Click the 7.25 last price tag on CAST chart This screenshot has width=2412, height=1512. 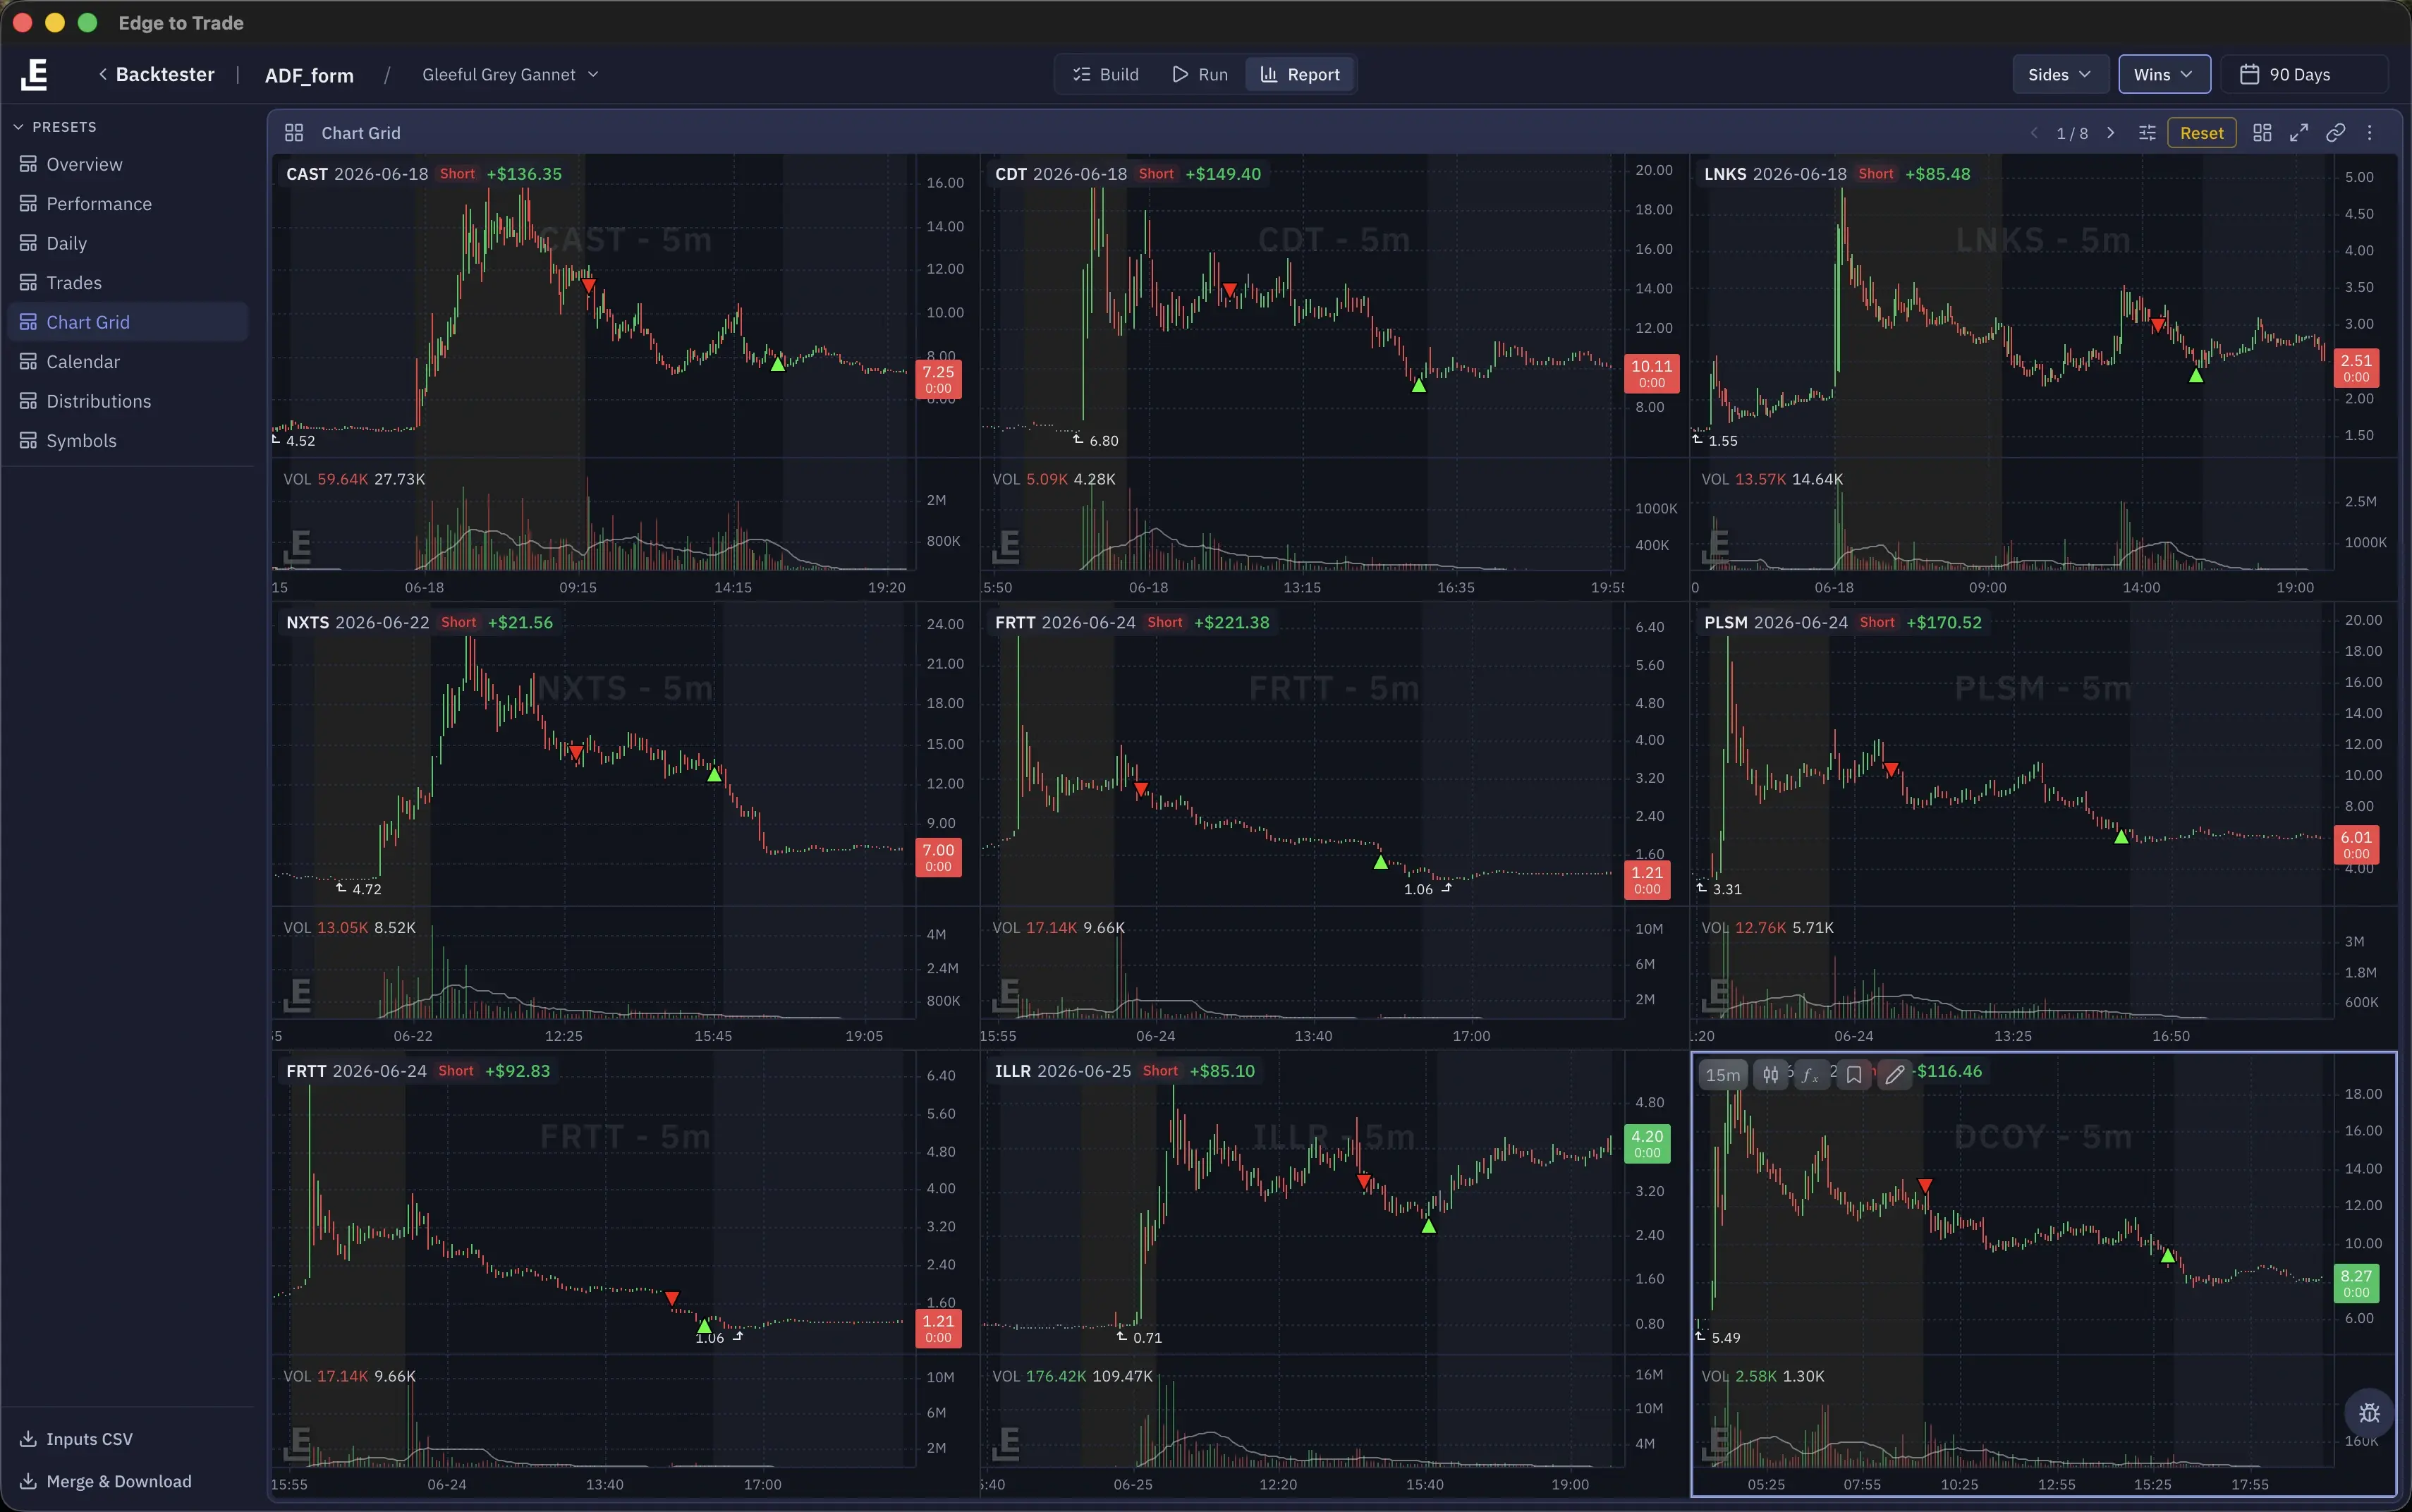[x=938, y=379]
